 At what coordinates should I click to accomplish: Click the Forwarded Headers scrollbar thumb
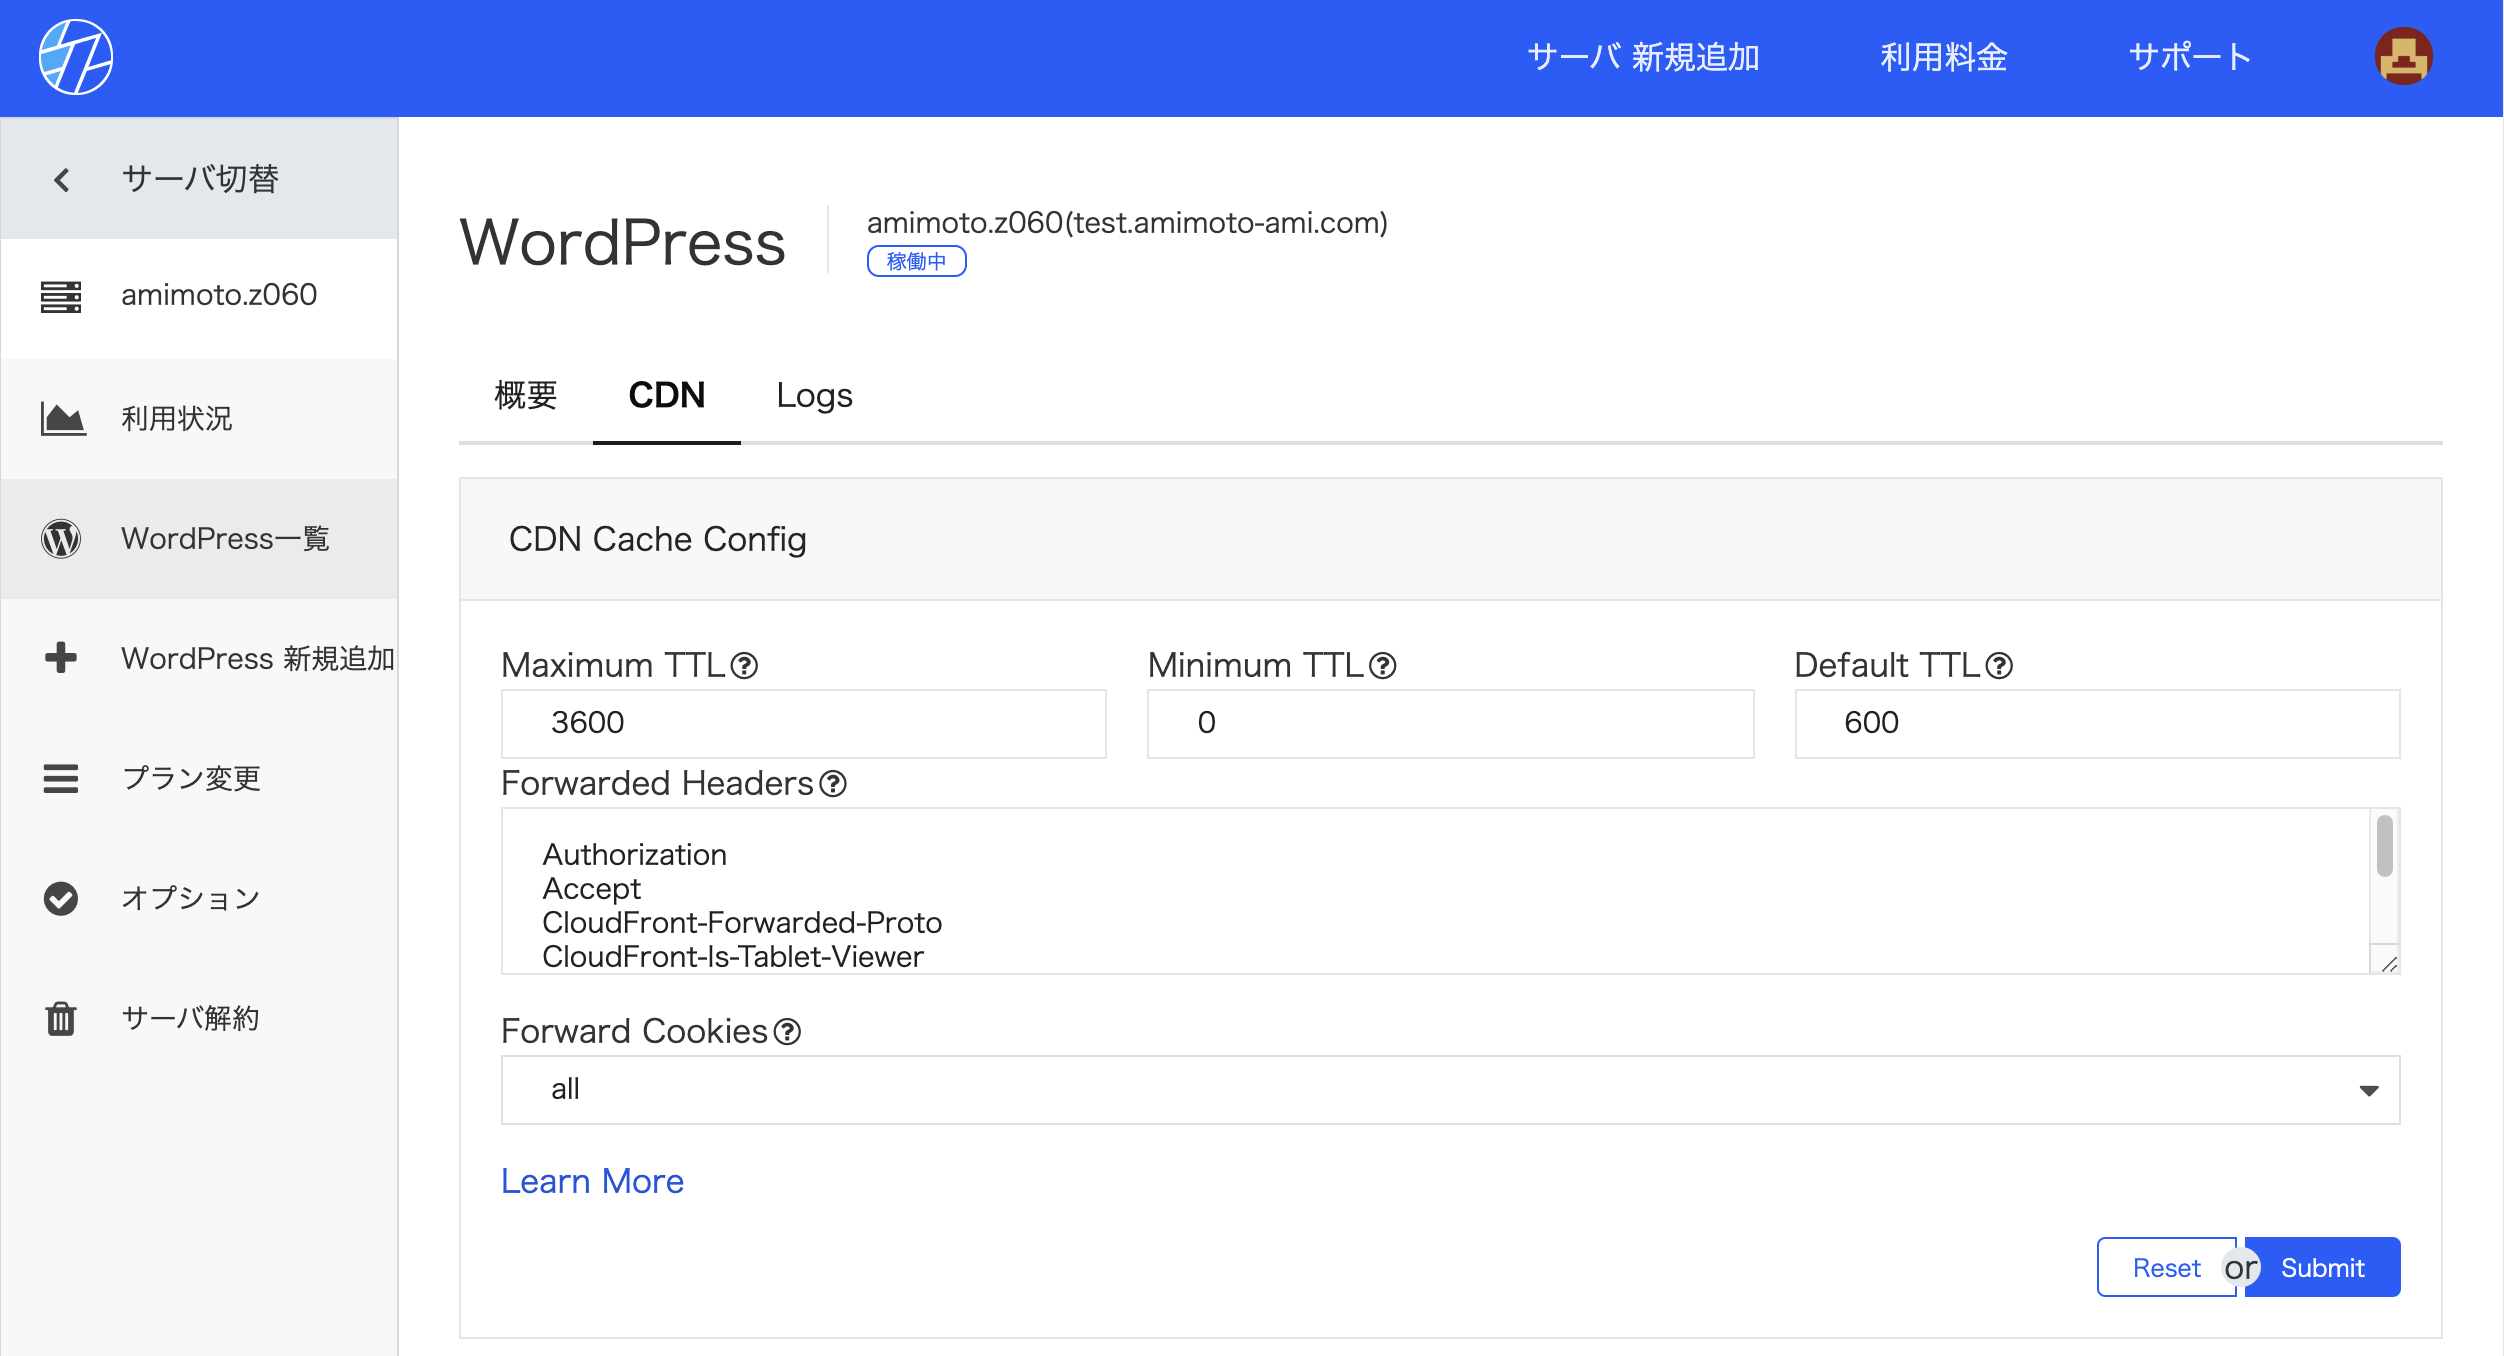point(2385,846)
